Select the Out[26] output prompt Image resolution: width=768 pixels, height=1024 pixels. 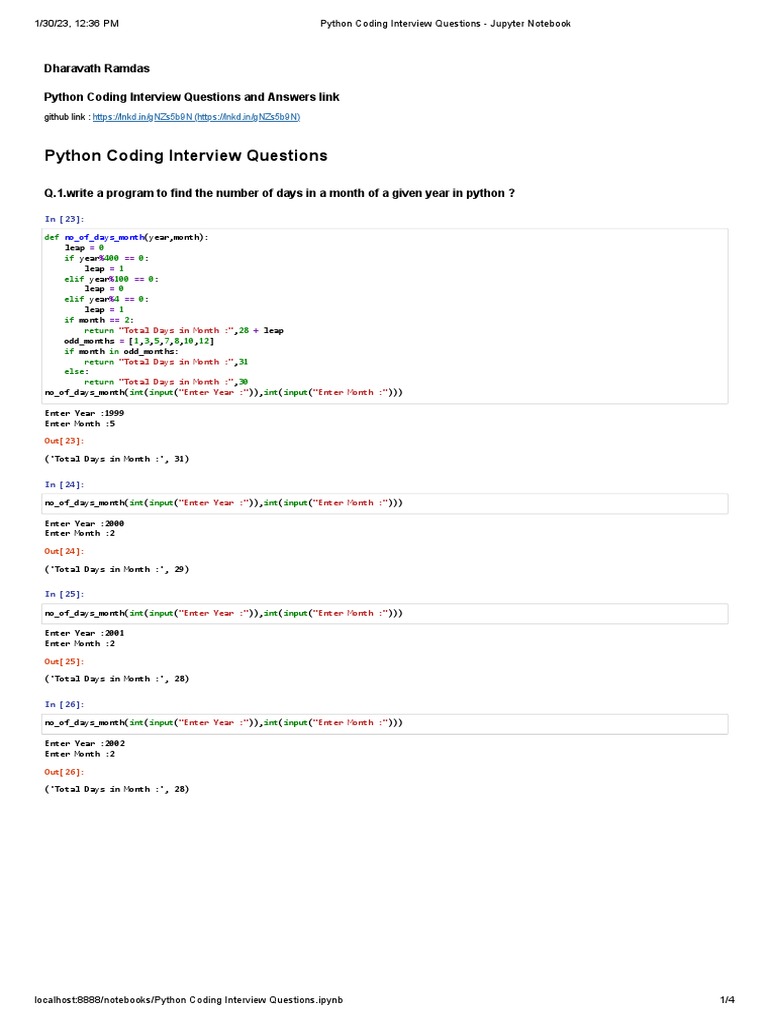coord(64,771)
